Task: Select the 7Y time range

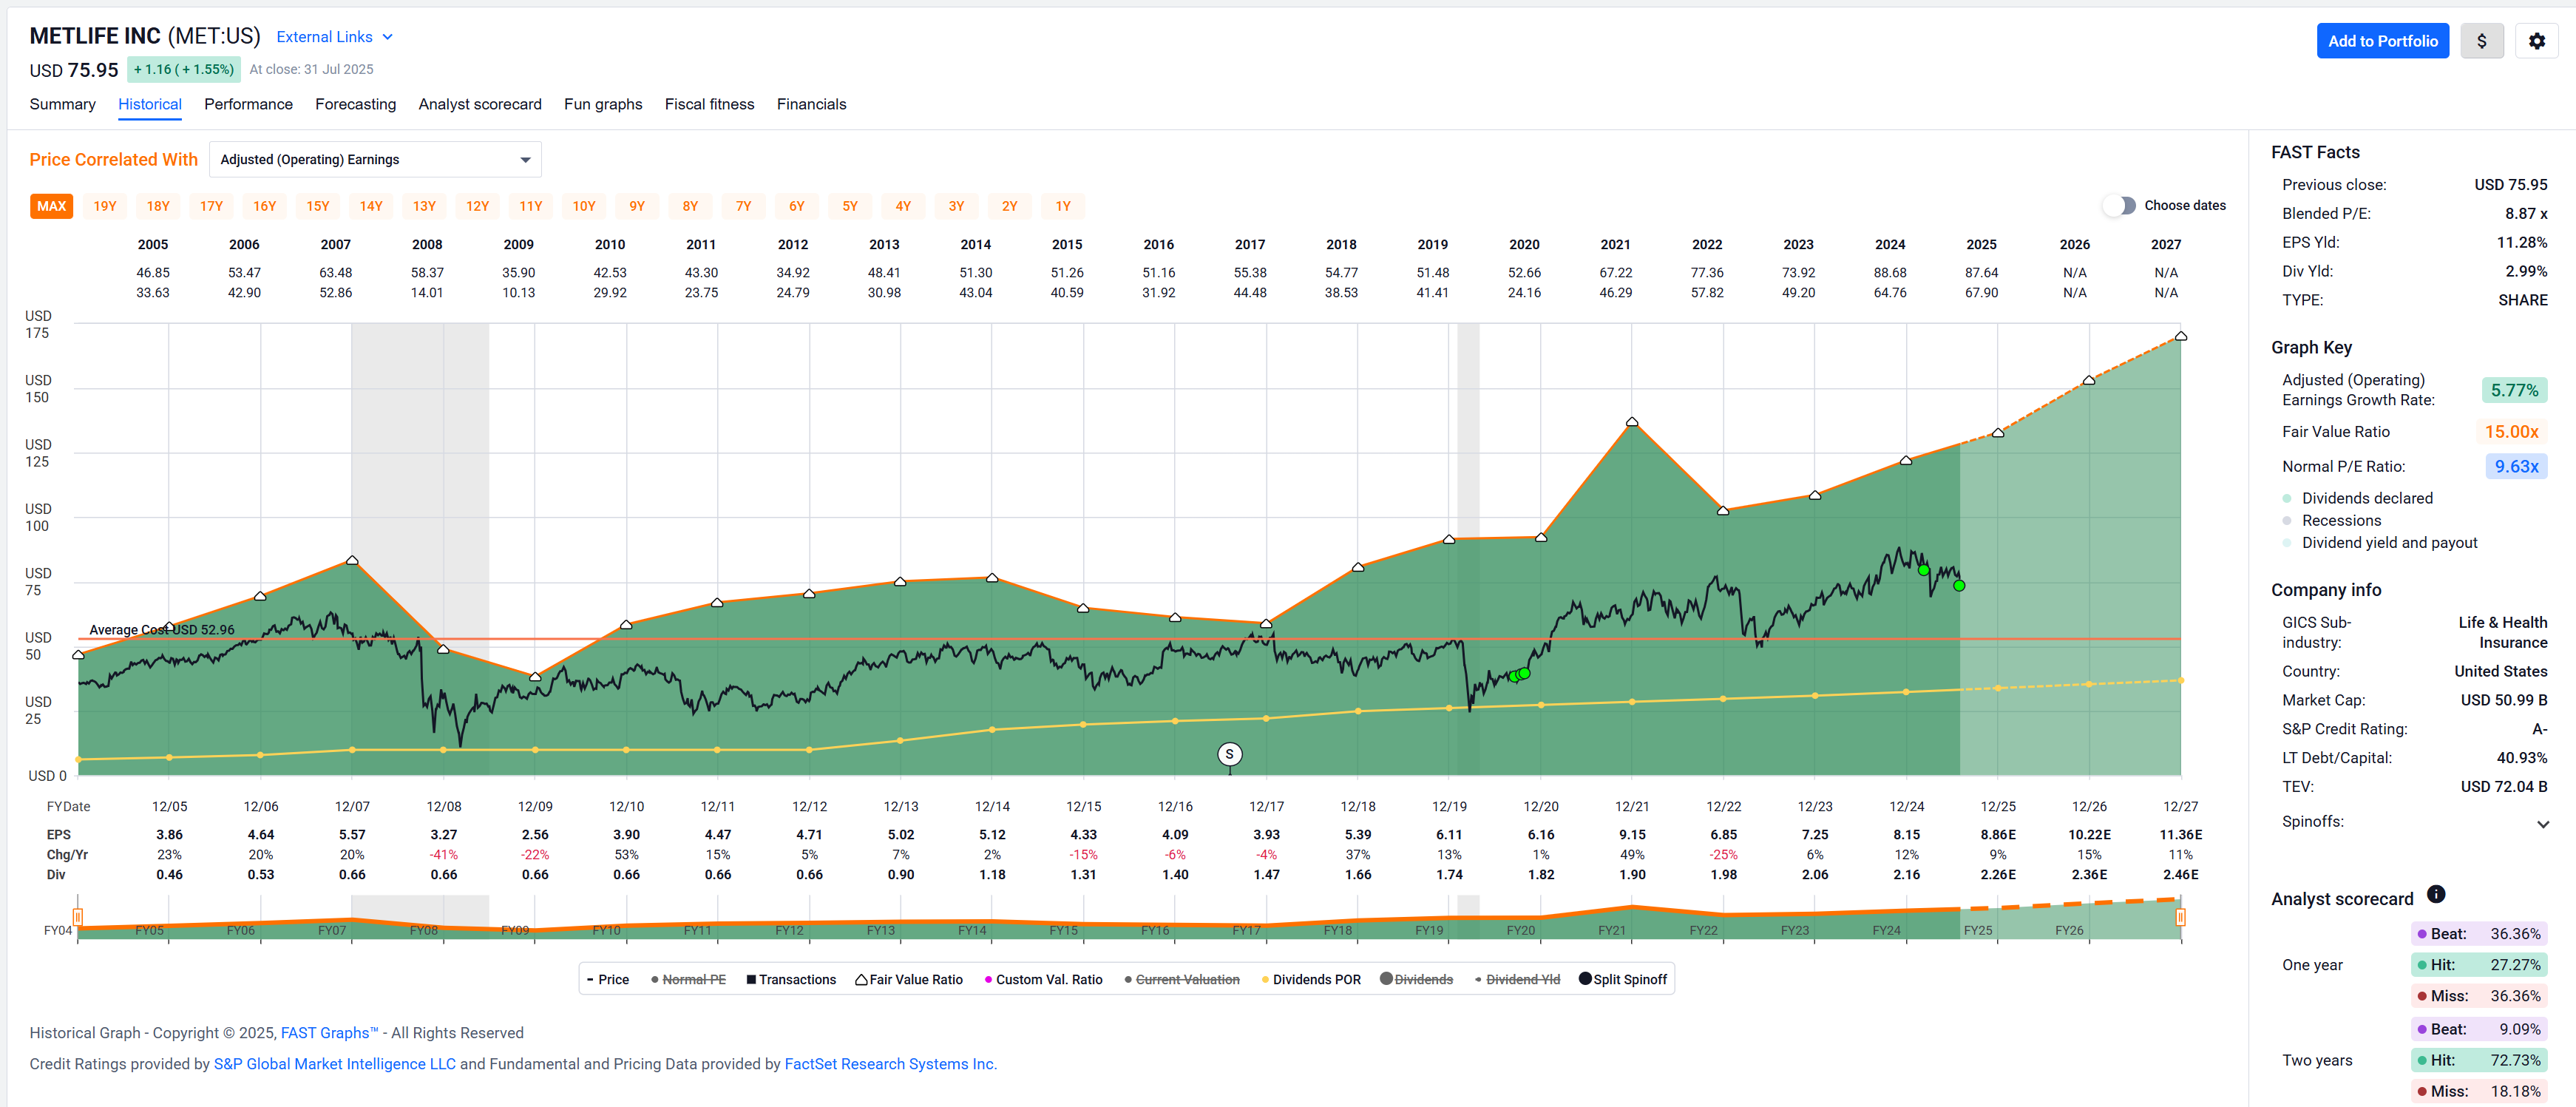Action: point(743,206)
